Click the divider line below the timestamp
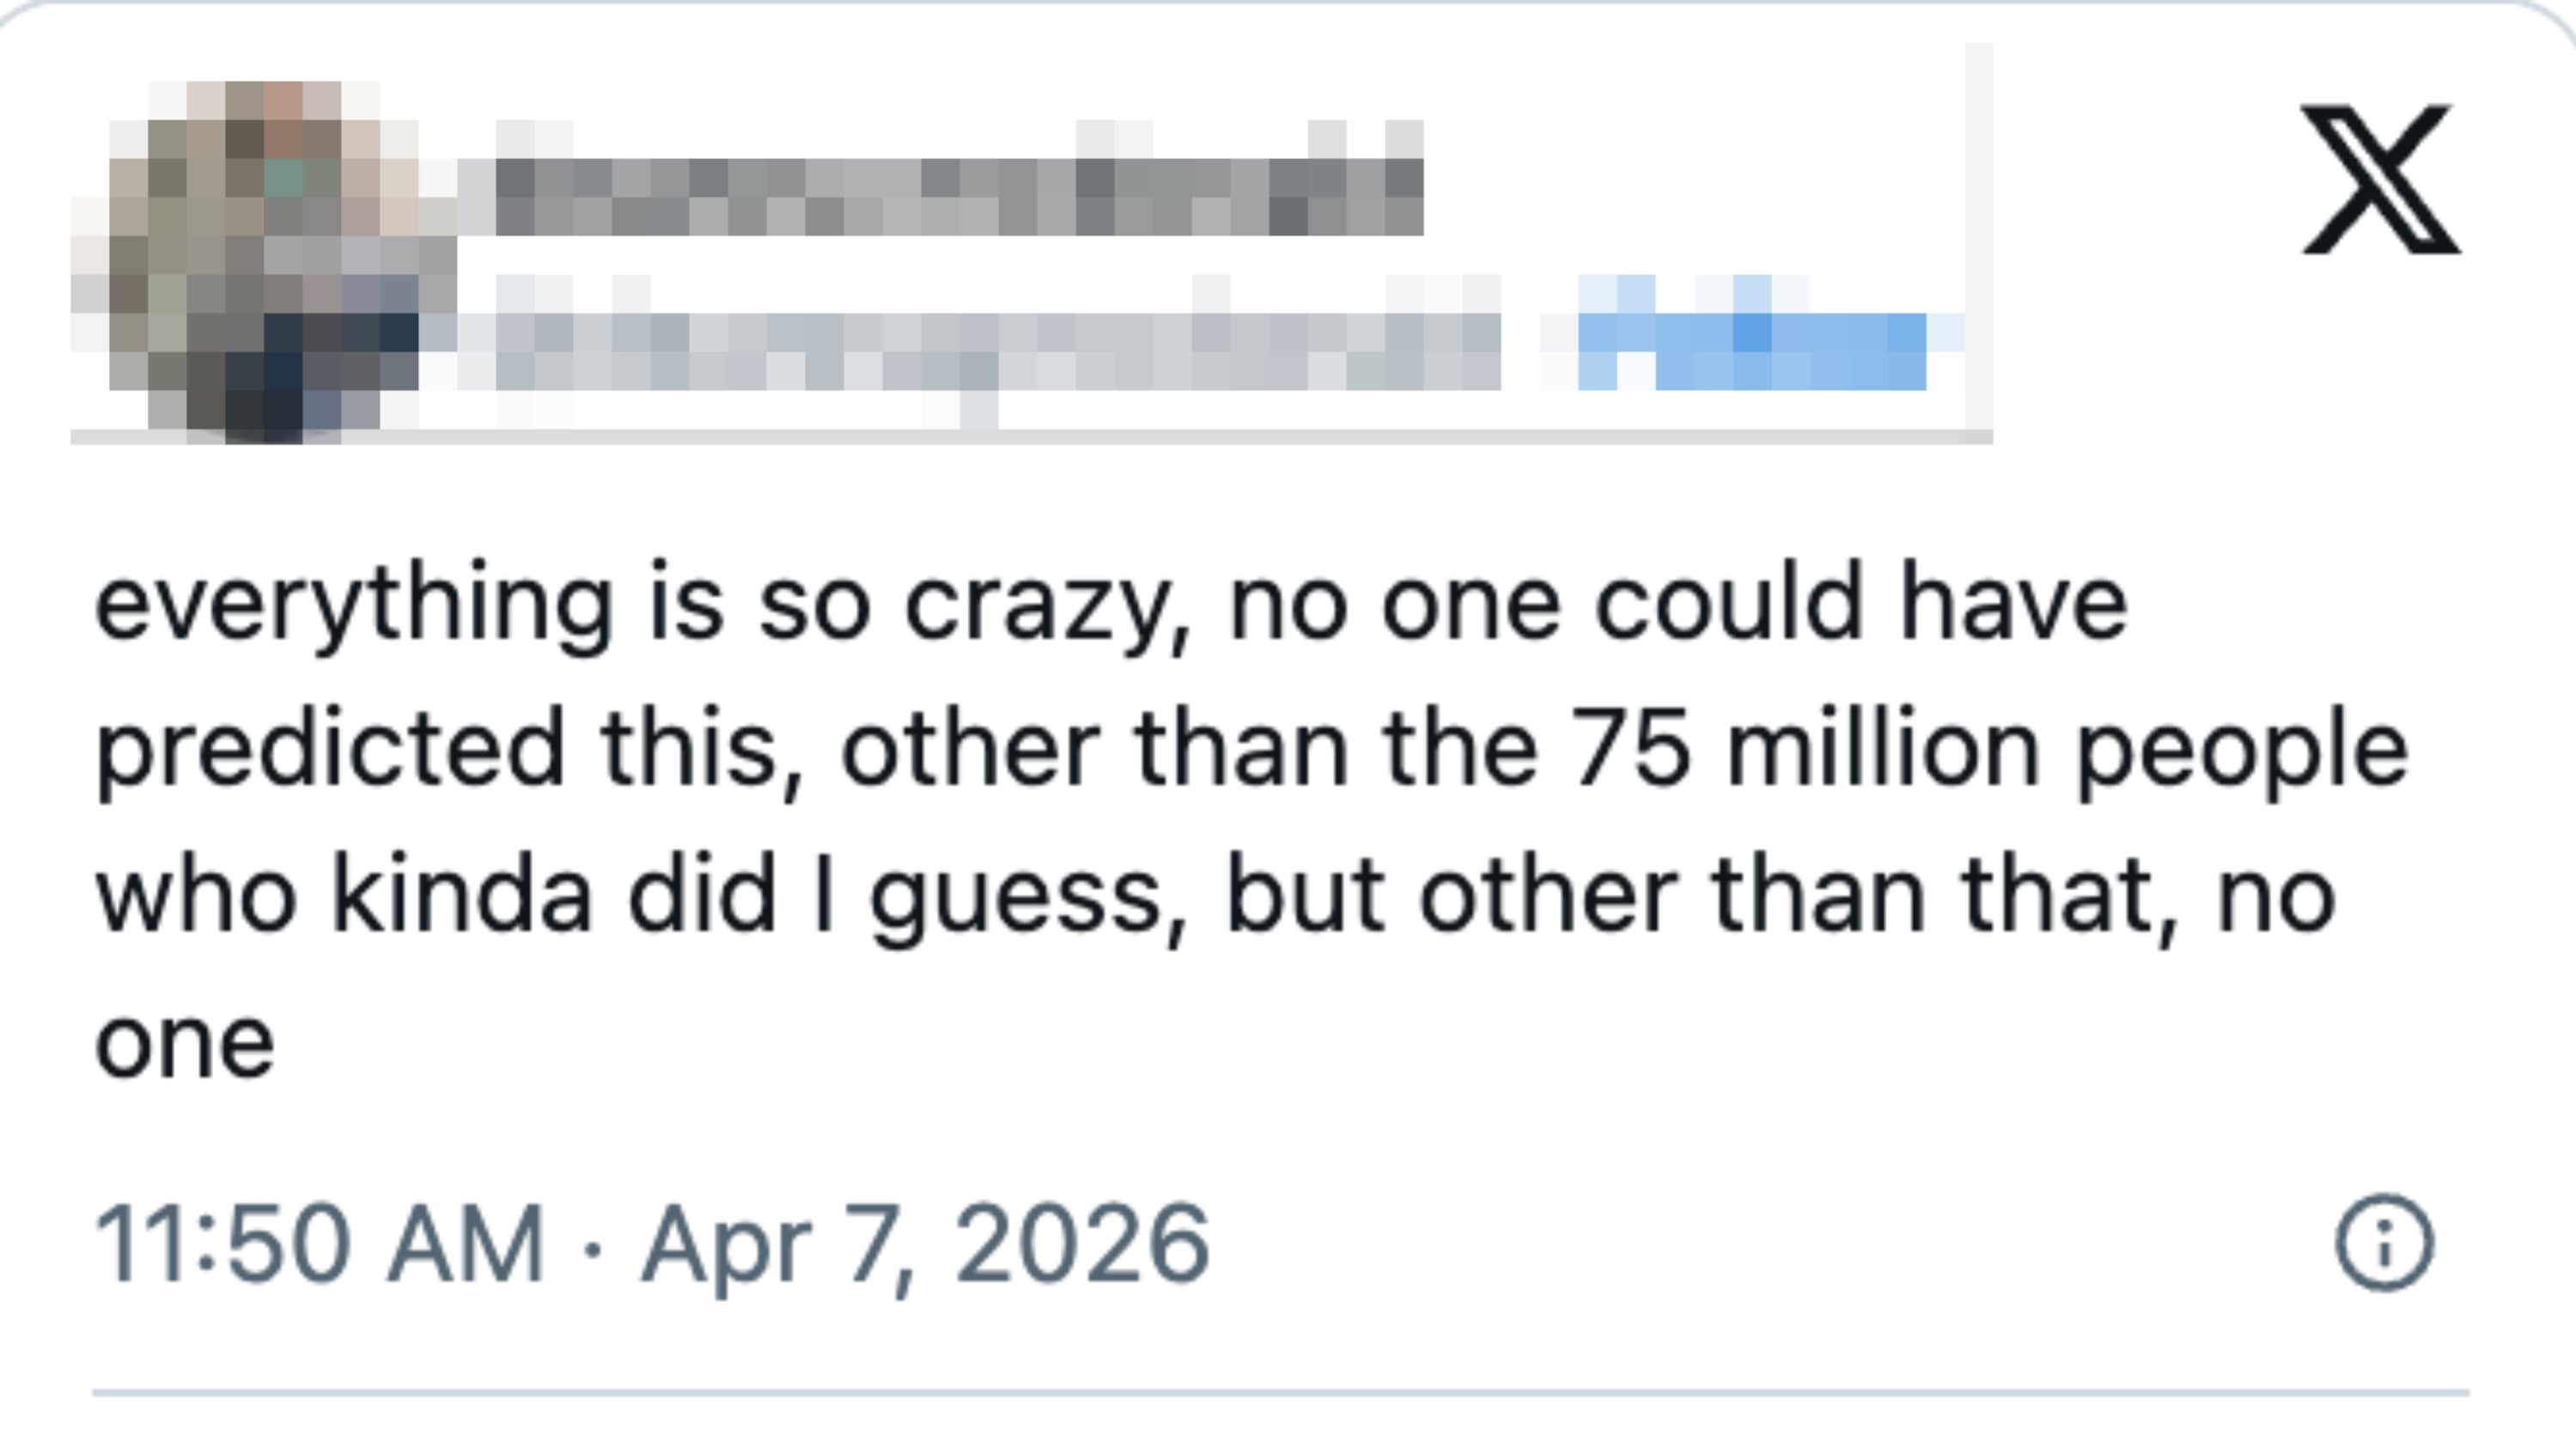Image resolution: width=2576 pixels, height=1441 pixels. (1280, 1392)
